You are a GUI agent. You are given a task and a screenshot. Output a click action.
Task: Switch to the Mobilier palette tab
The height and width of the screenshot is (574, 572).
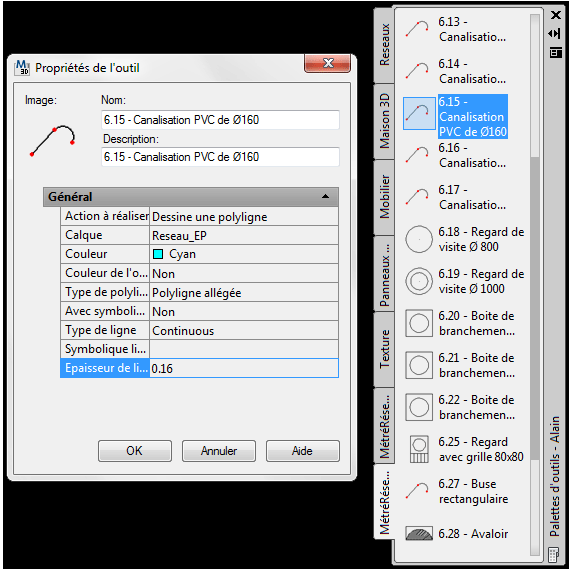(x=384, y=197)
